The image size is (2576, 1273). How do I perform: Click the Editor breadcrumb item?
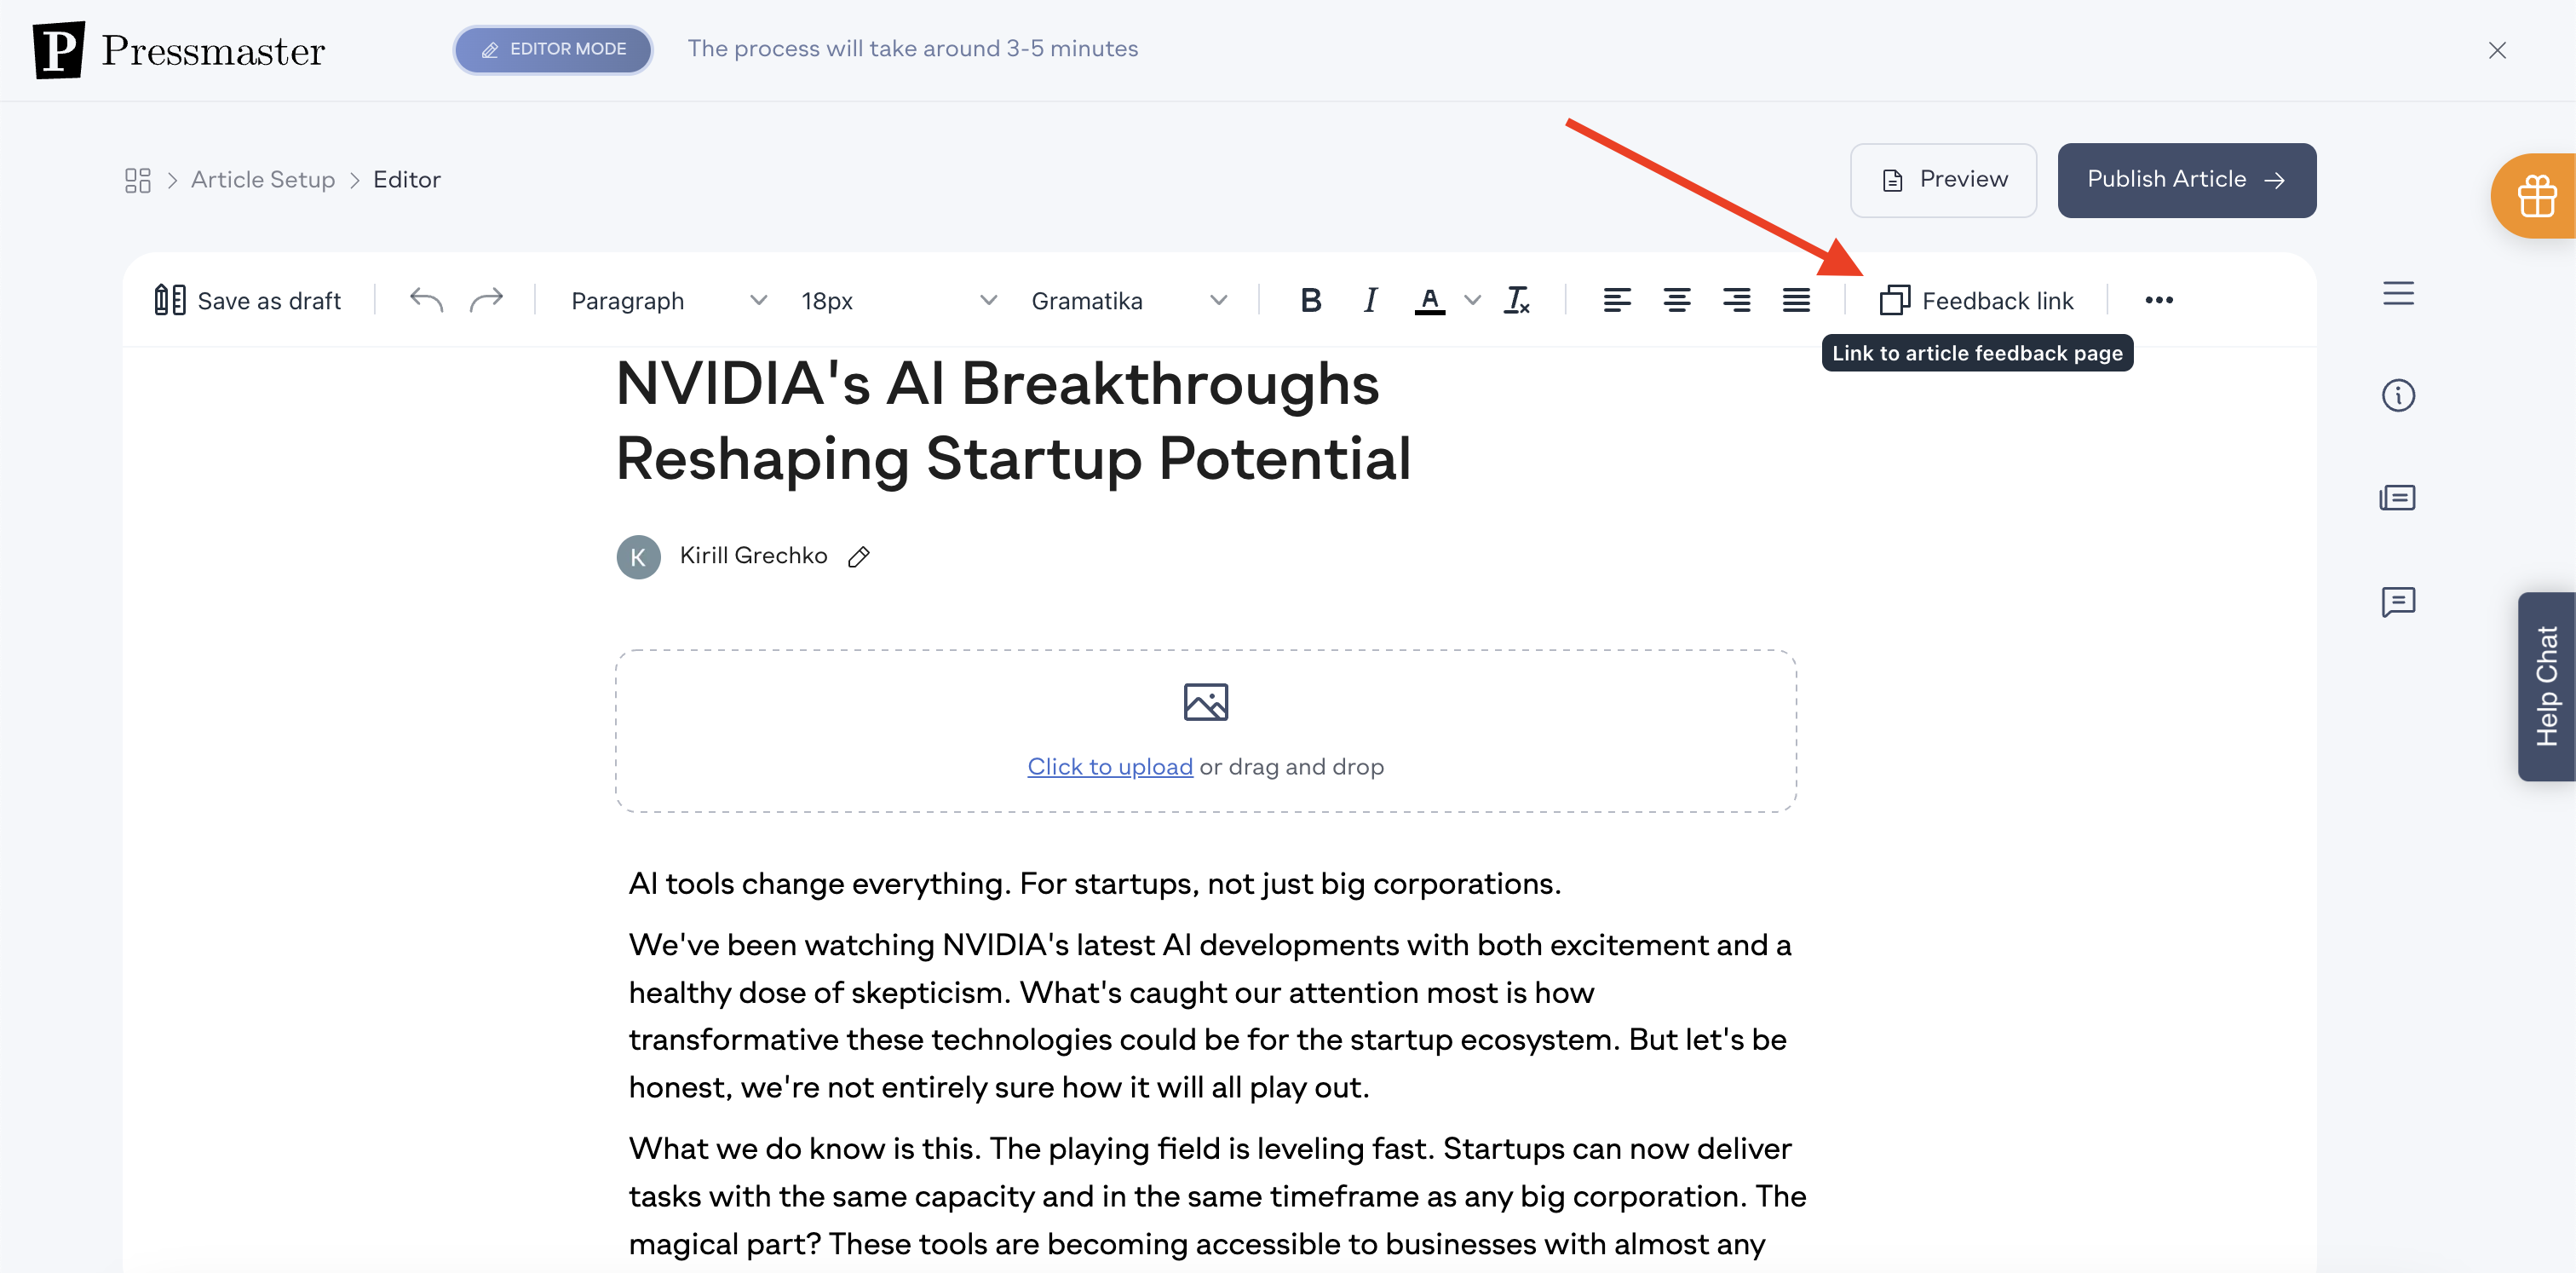(x=407, y=180)
